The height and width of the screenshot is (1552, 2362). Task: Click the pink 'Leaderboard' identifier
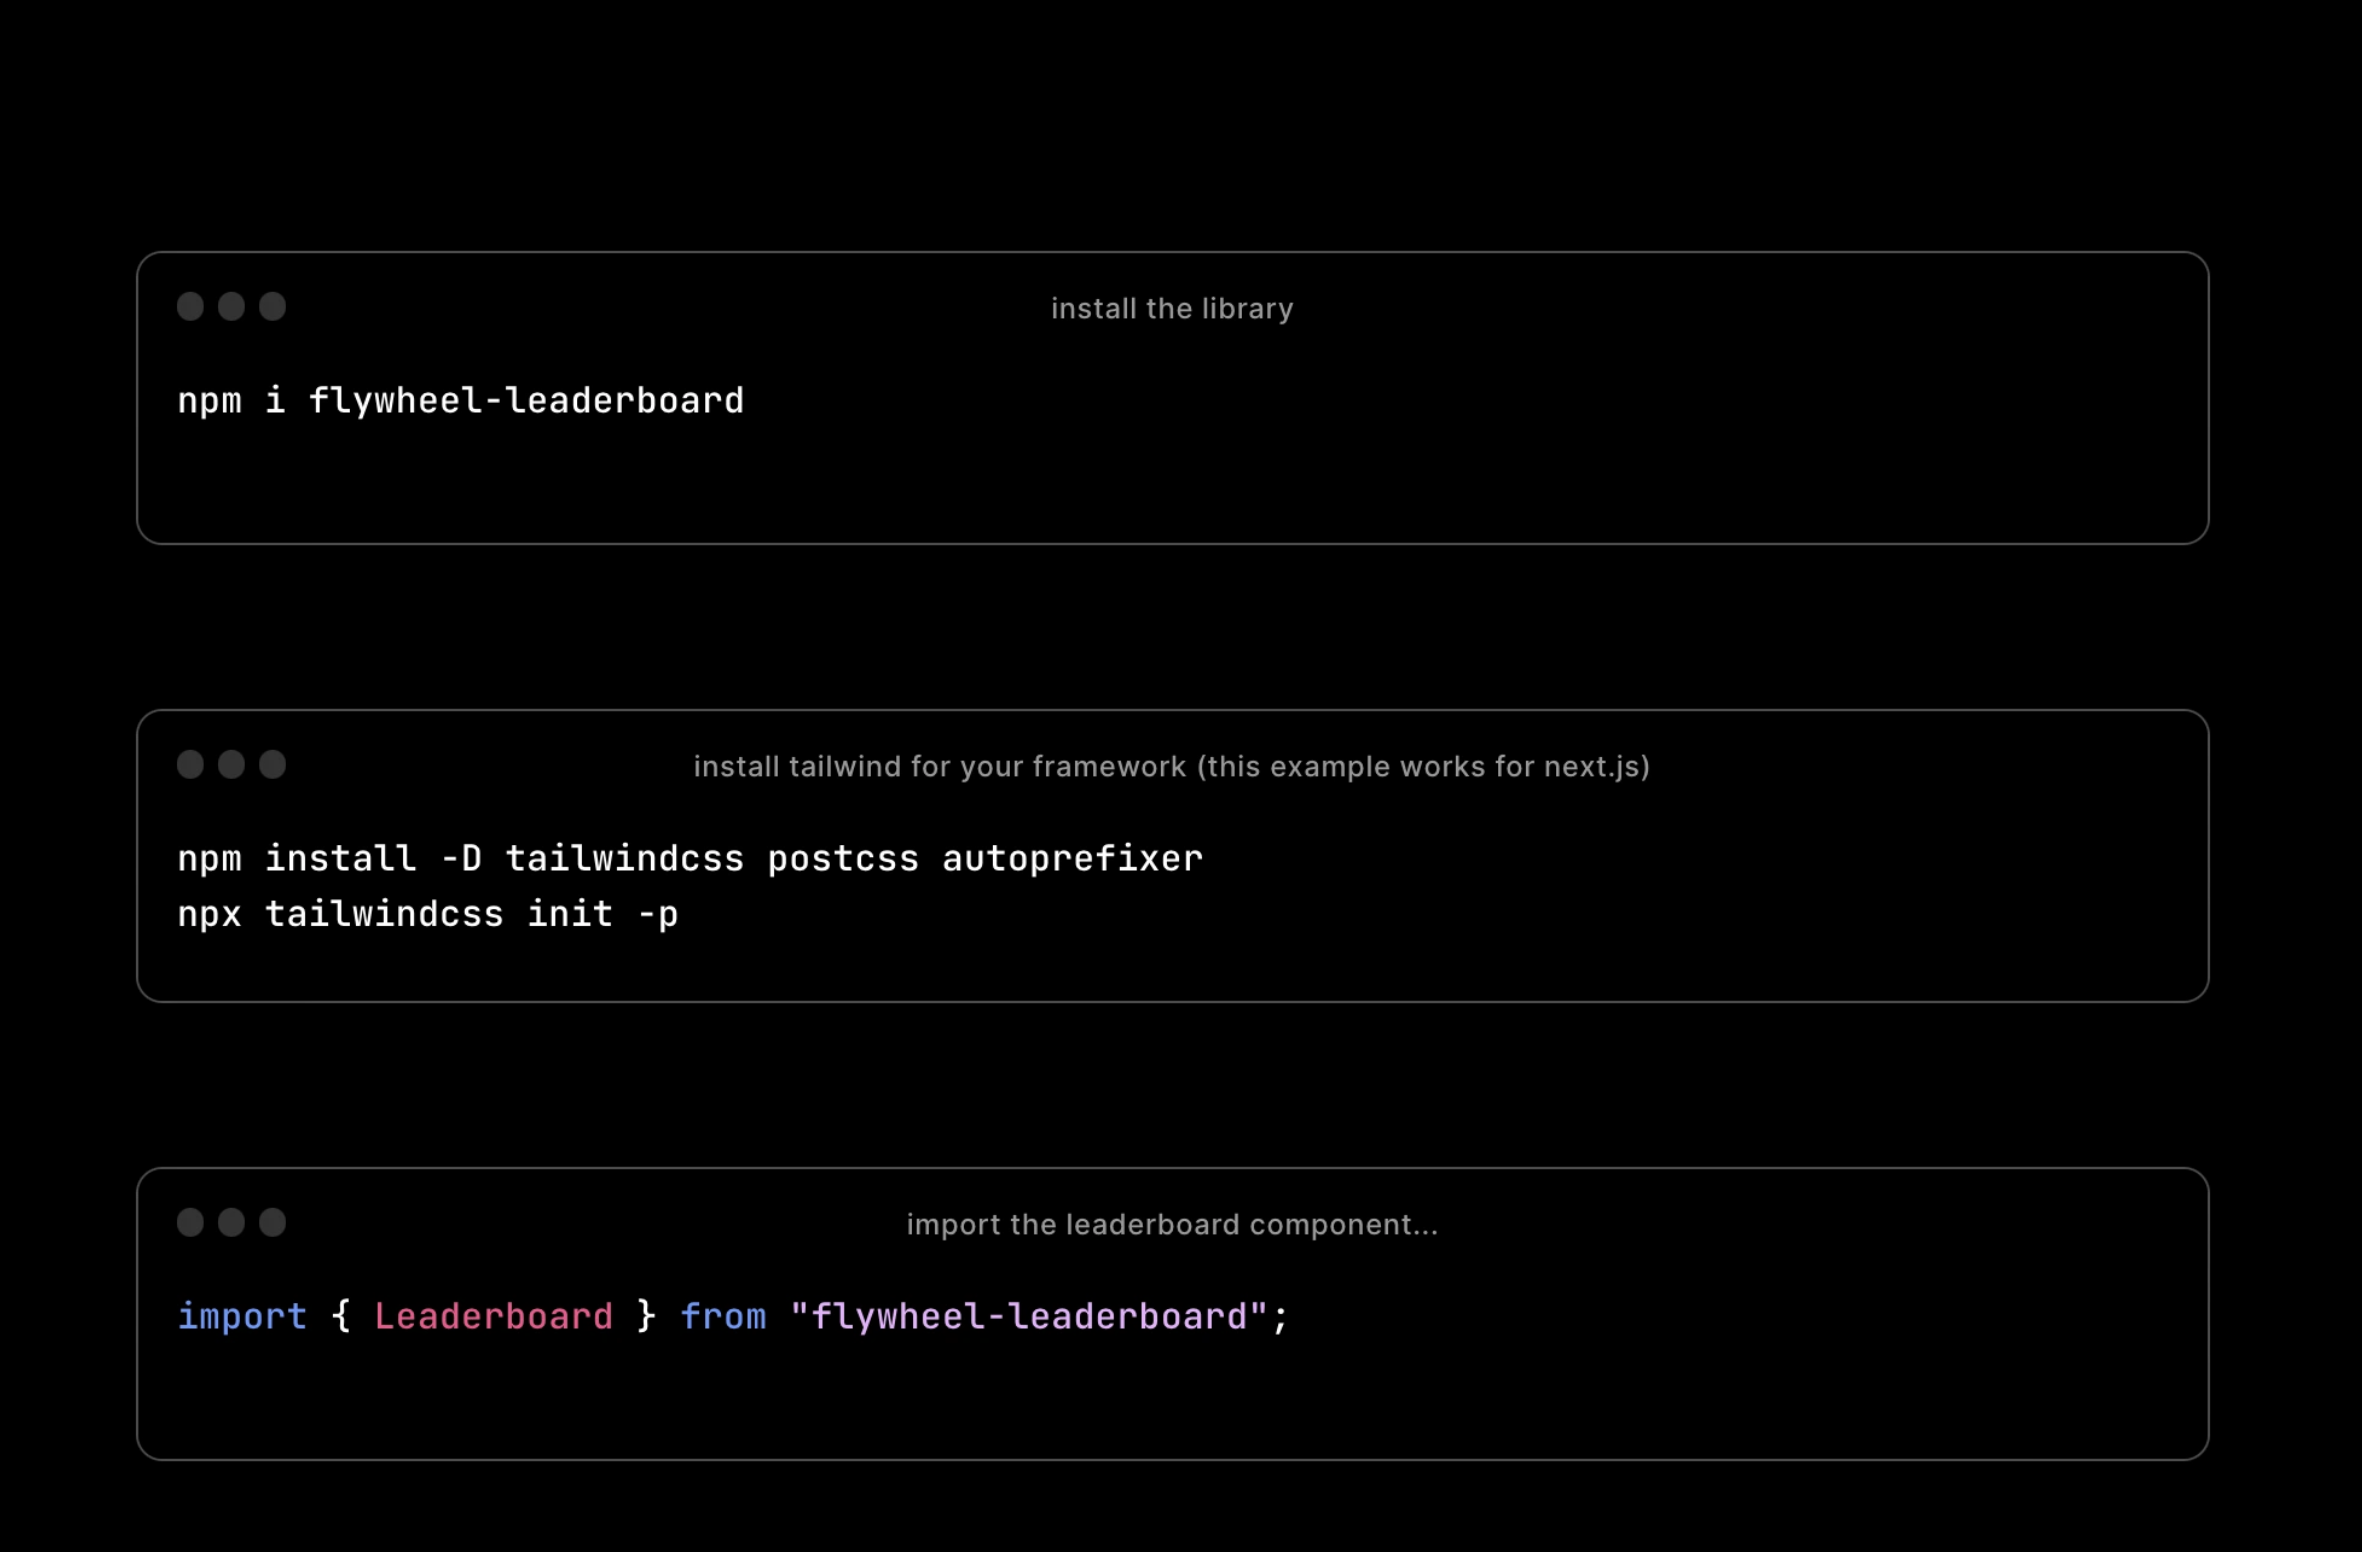493,1316
